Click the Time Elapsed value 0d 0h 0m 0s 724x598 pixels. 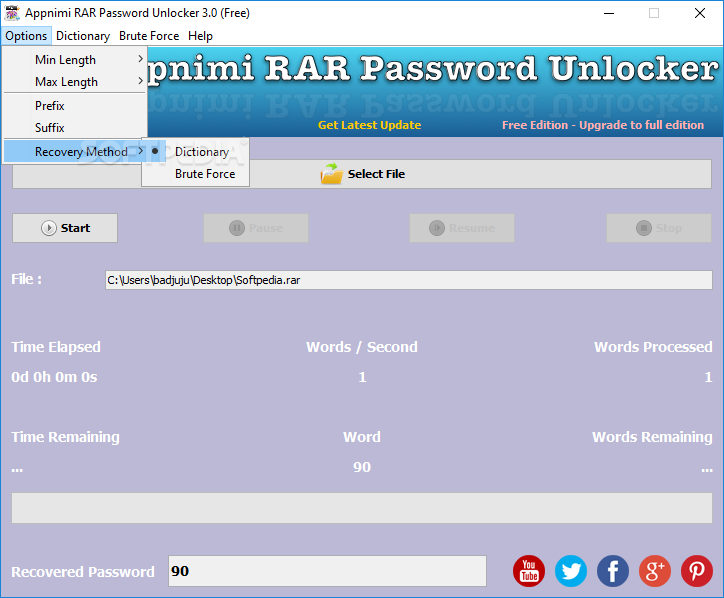(x=54, y=377)
